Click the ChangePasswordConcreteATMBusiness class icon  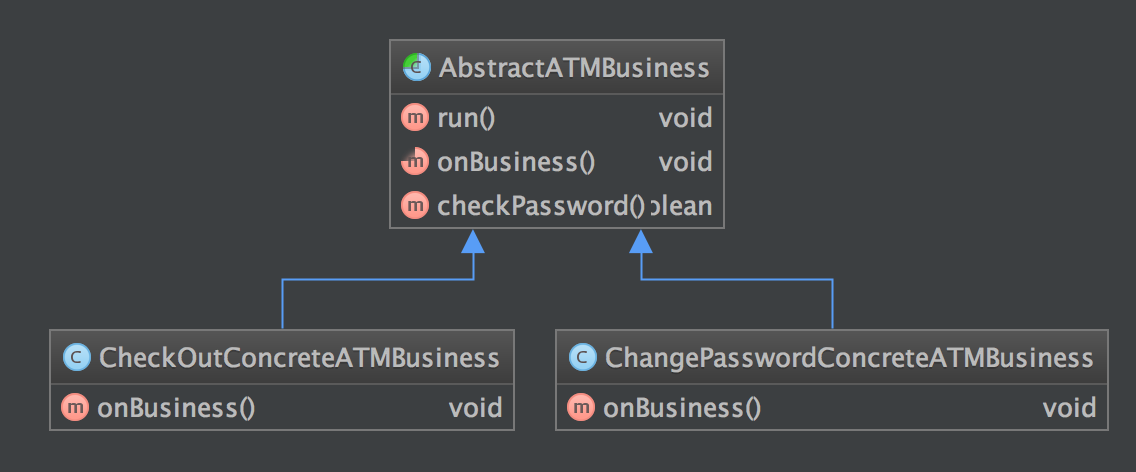pyautogui.click(x=581, y=357)
